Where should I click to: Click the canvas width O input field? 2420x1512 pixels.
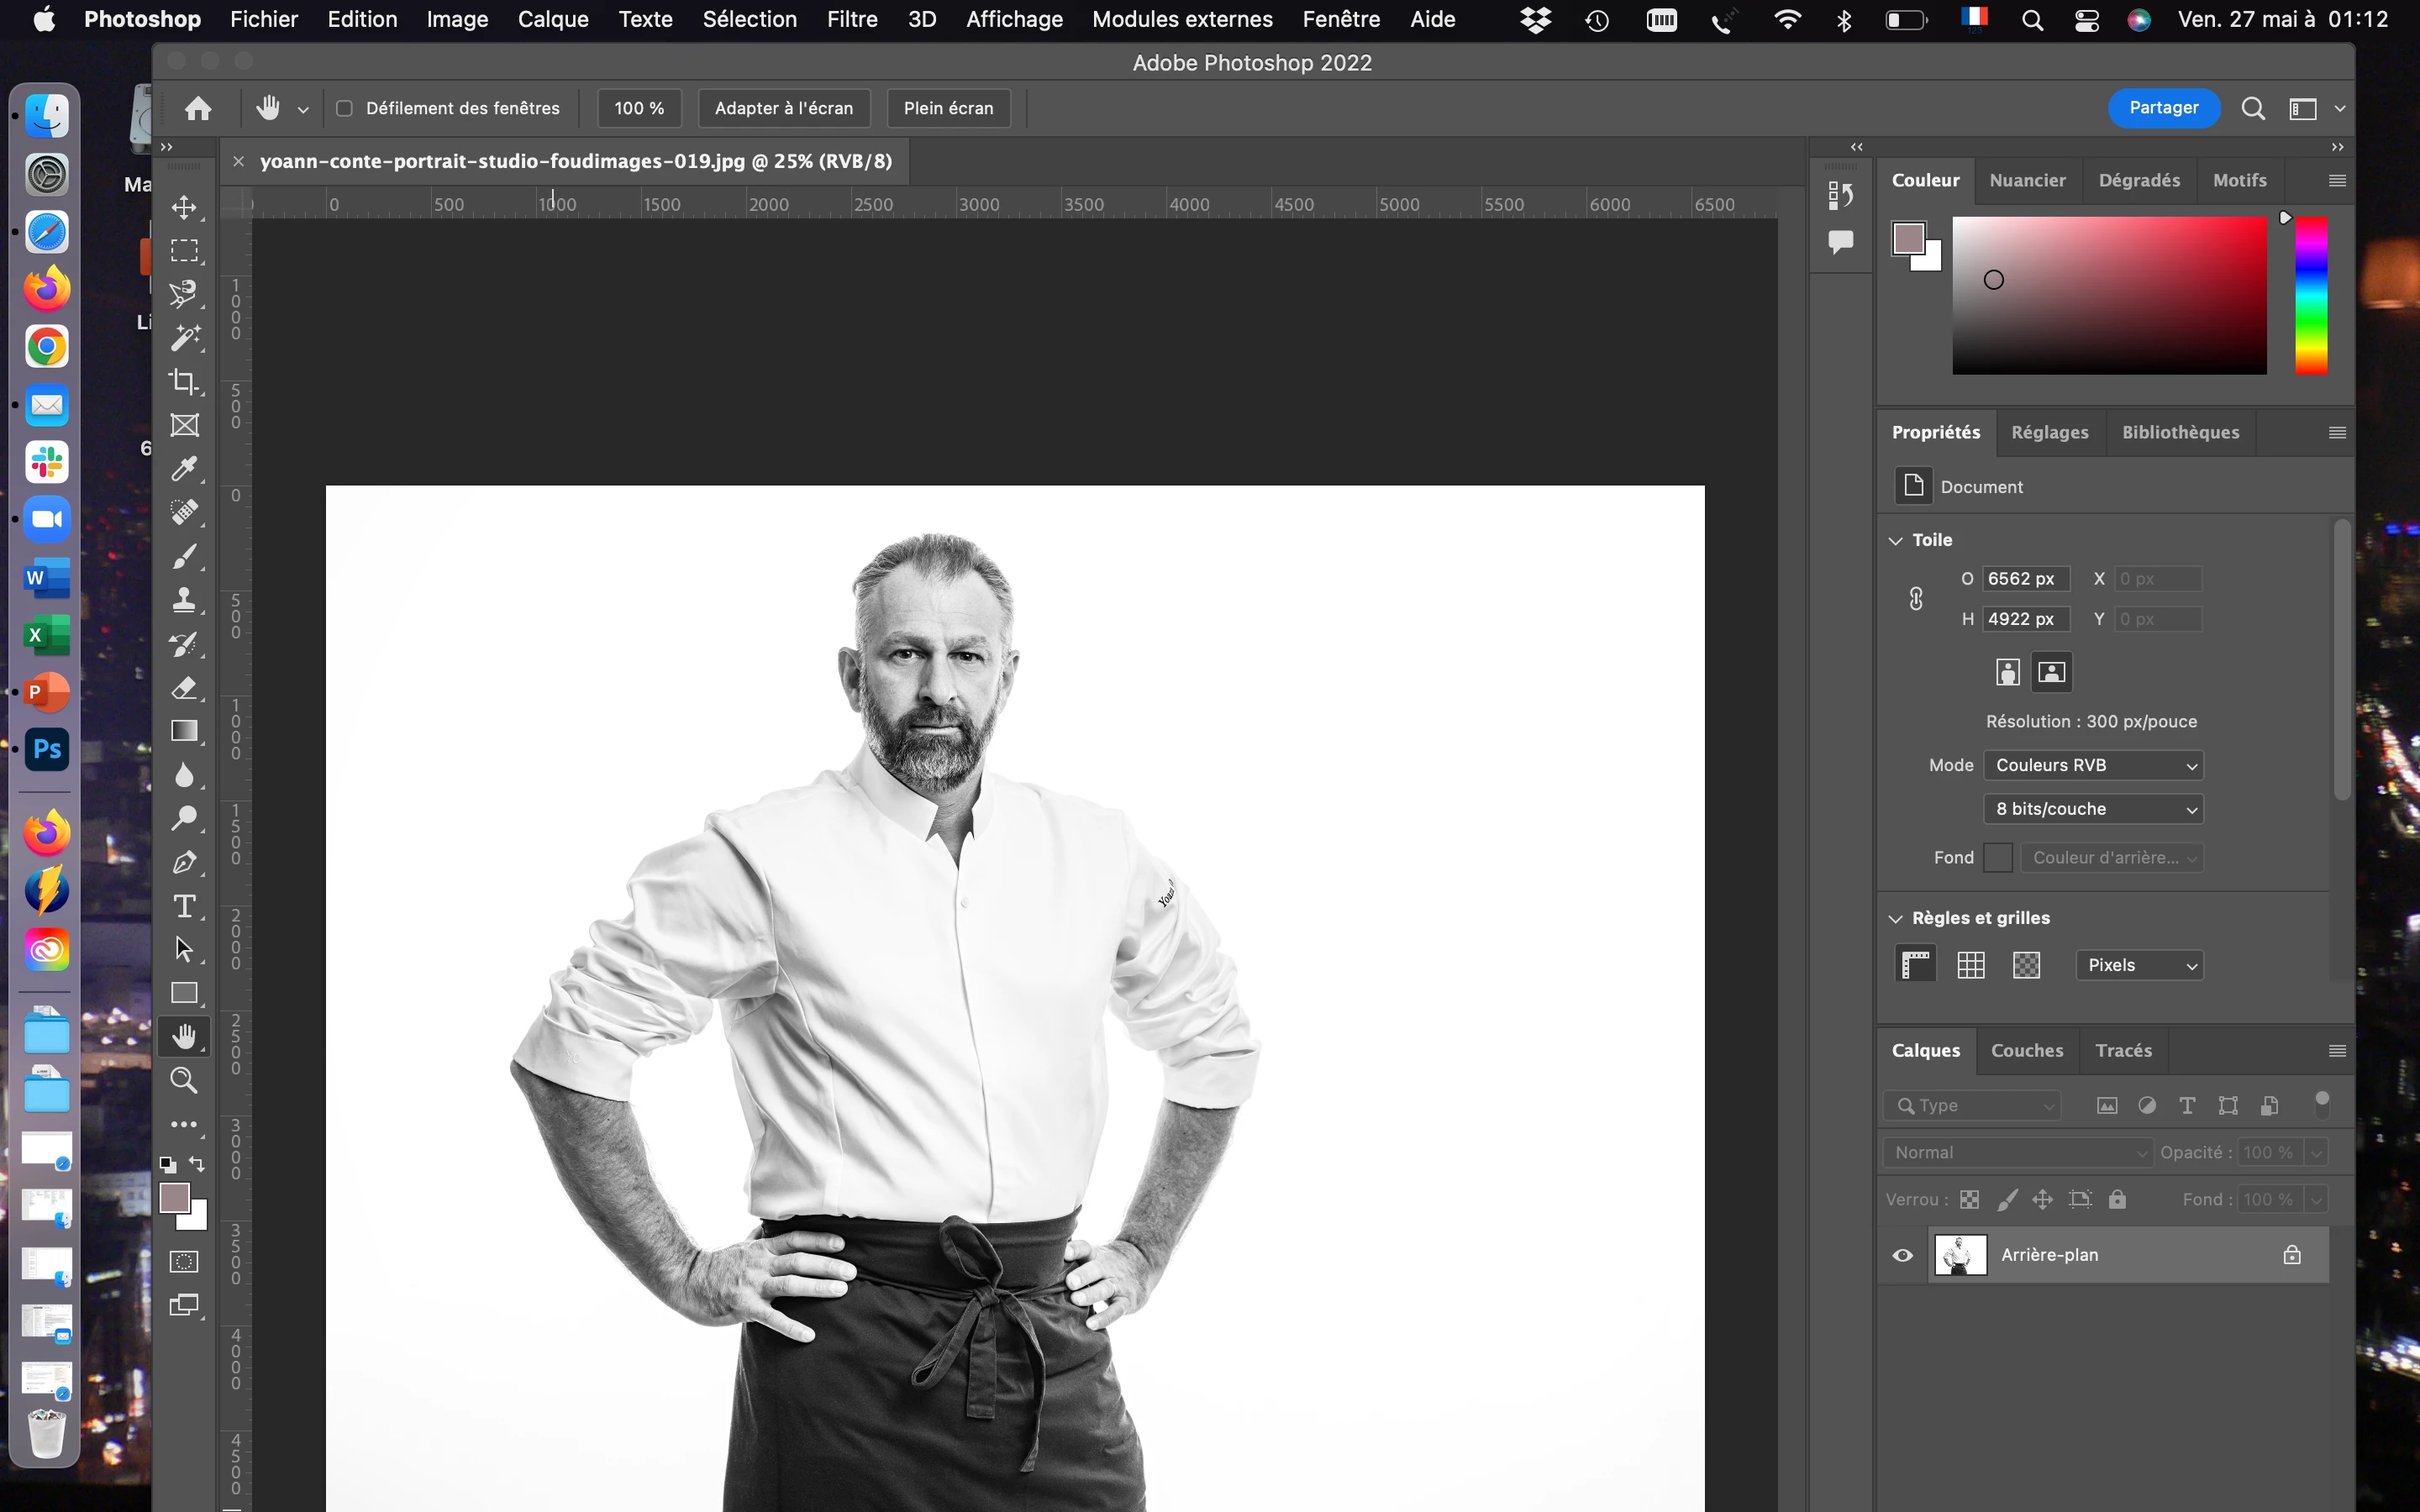point(2025,579)
